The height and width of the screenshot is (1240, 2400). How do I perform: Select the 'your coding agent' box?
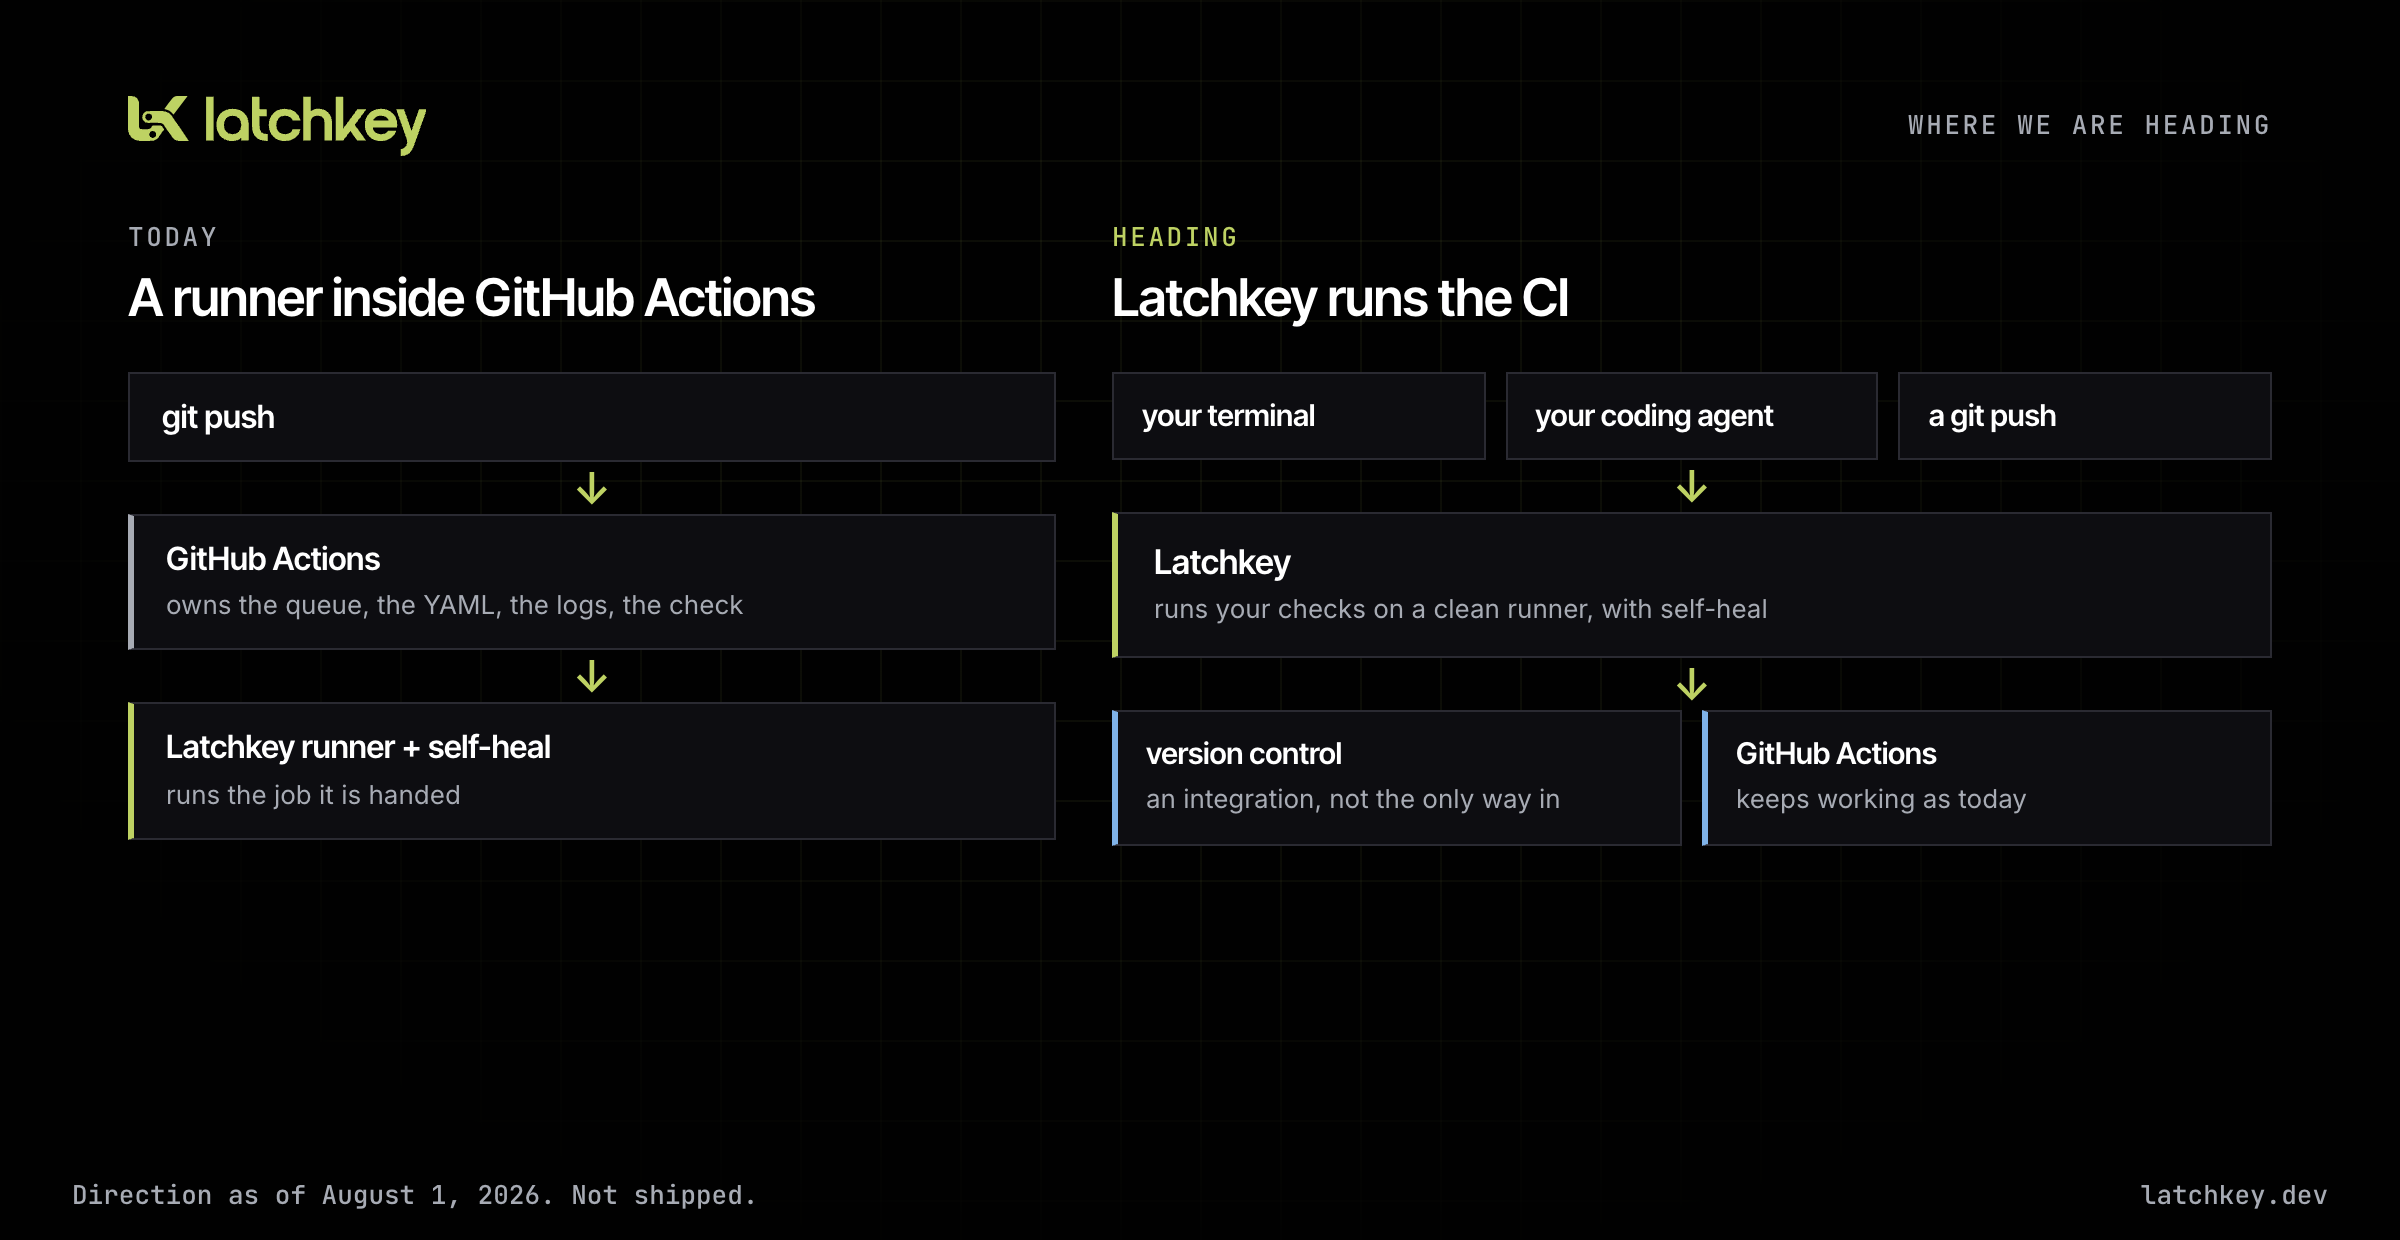point(1691,416)
